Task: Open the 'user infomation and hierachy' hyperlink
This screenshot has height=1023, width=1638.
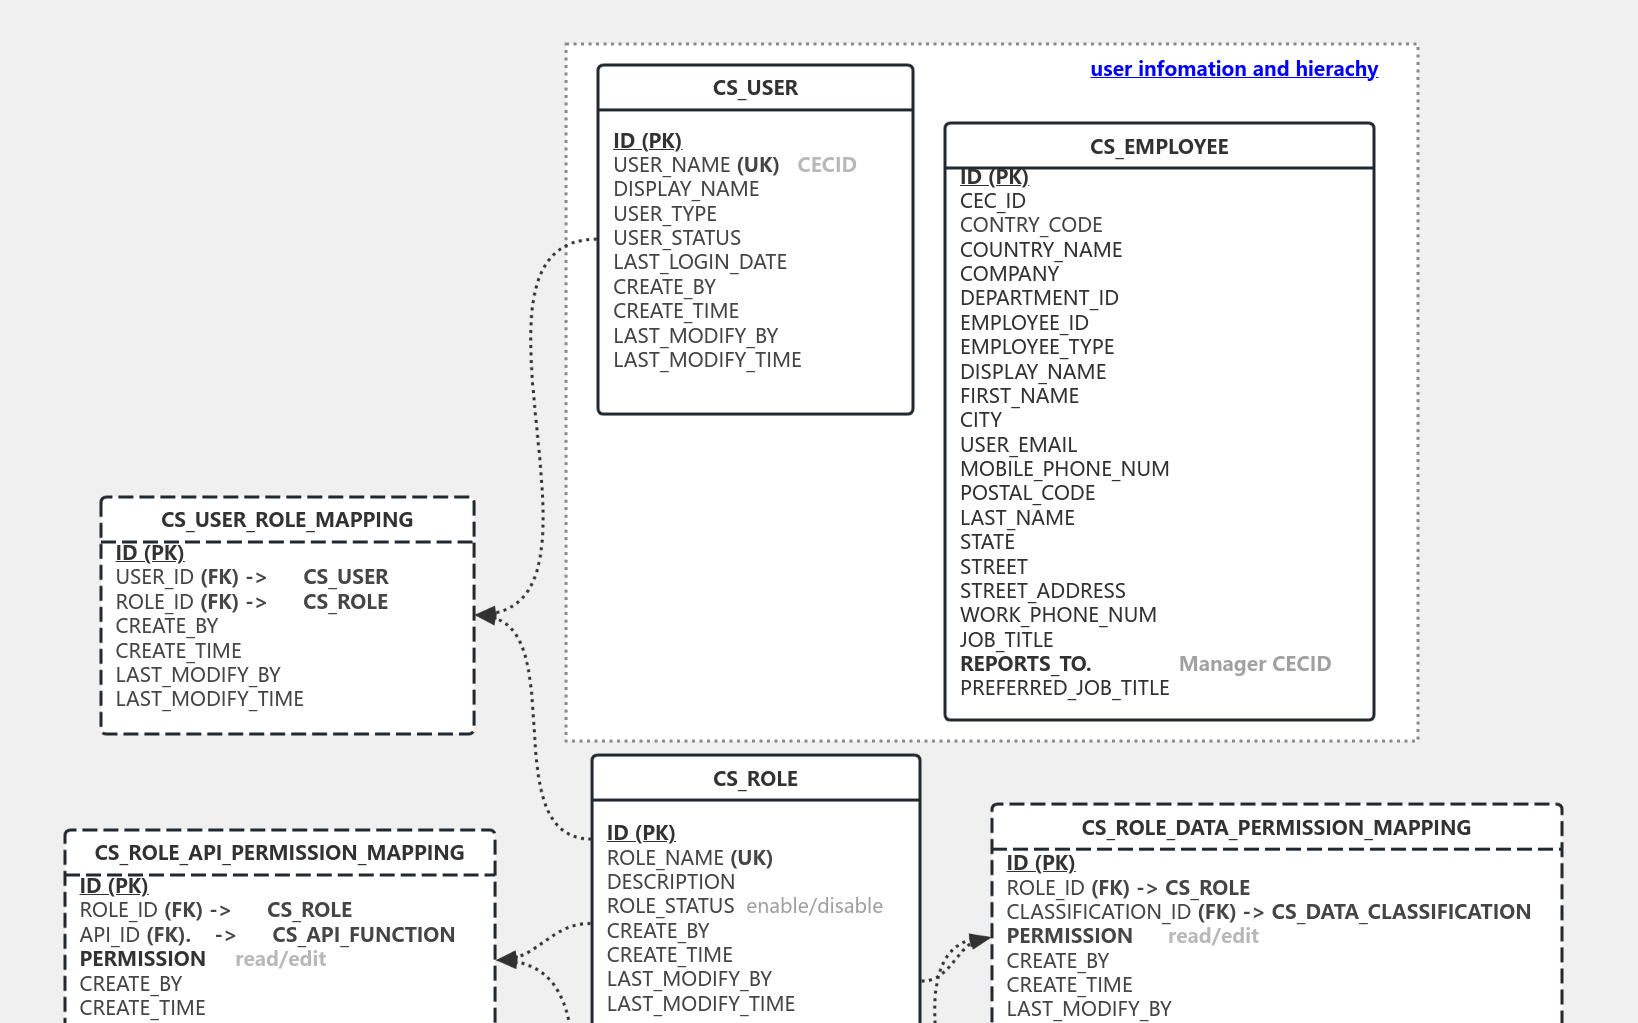Action: (1233, 69)
